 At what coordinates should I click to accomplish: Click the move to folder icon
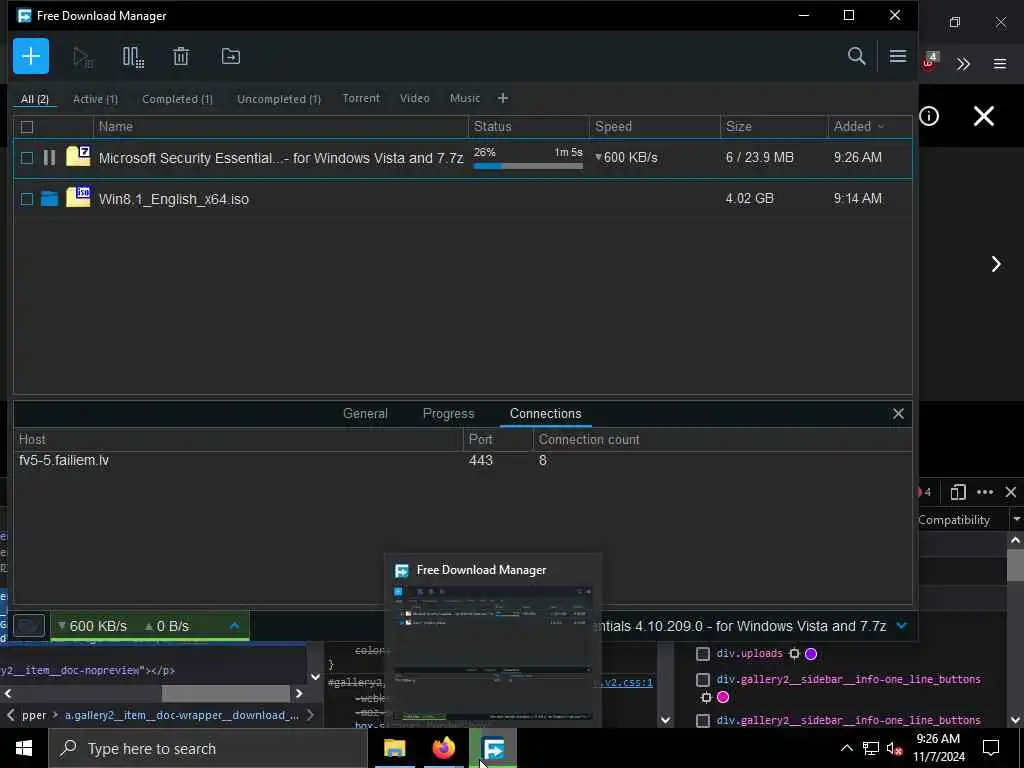231,57
